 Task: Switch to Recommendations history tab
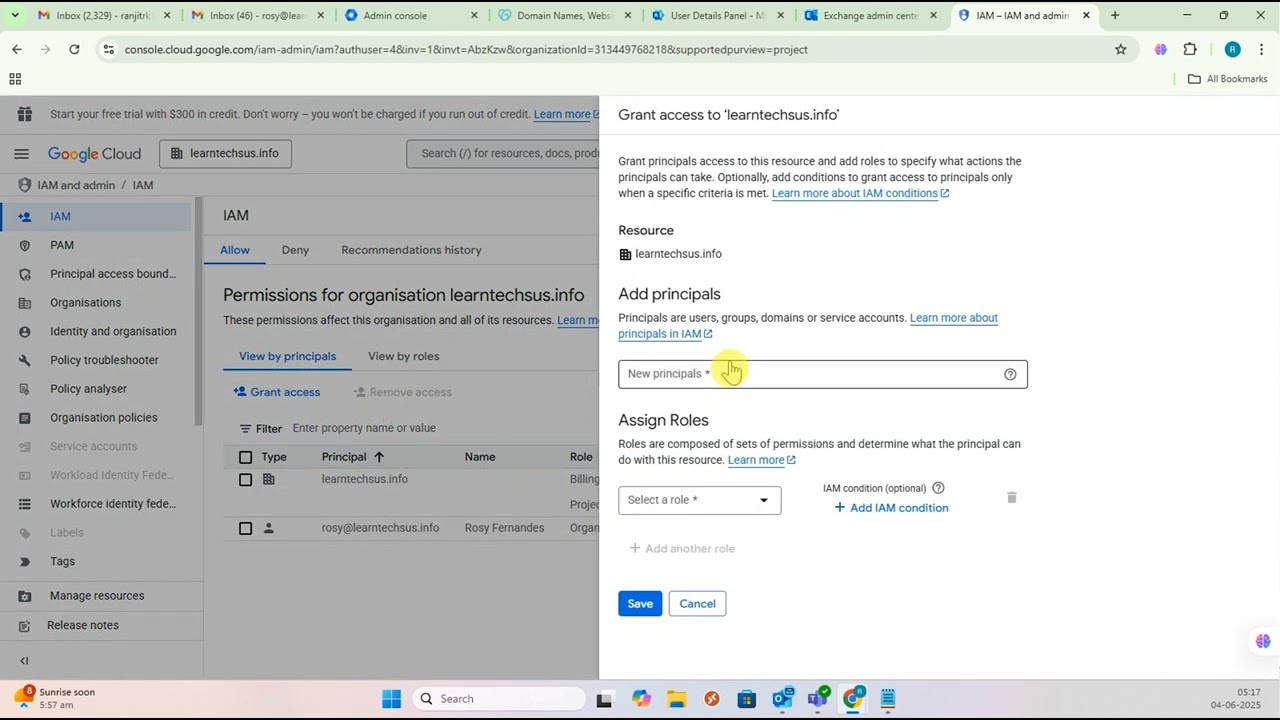pyautogui.click(x=411, y=250)
